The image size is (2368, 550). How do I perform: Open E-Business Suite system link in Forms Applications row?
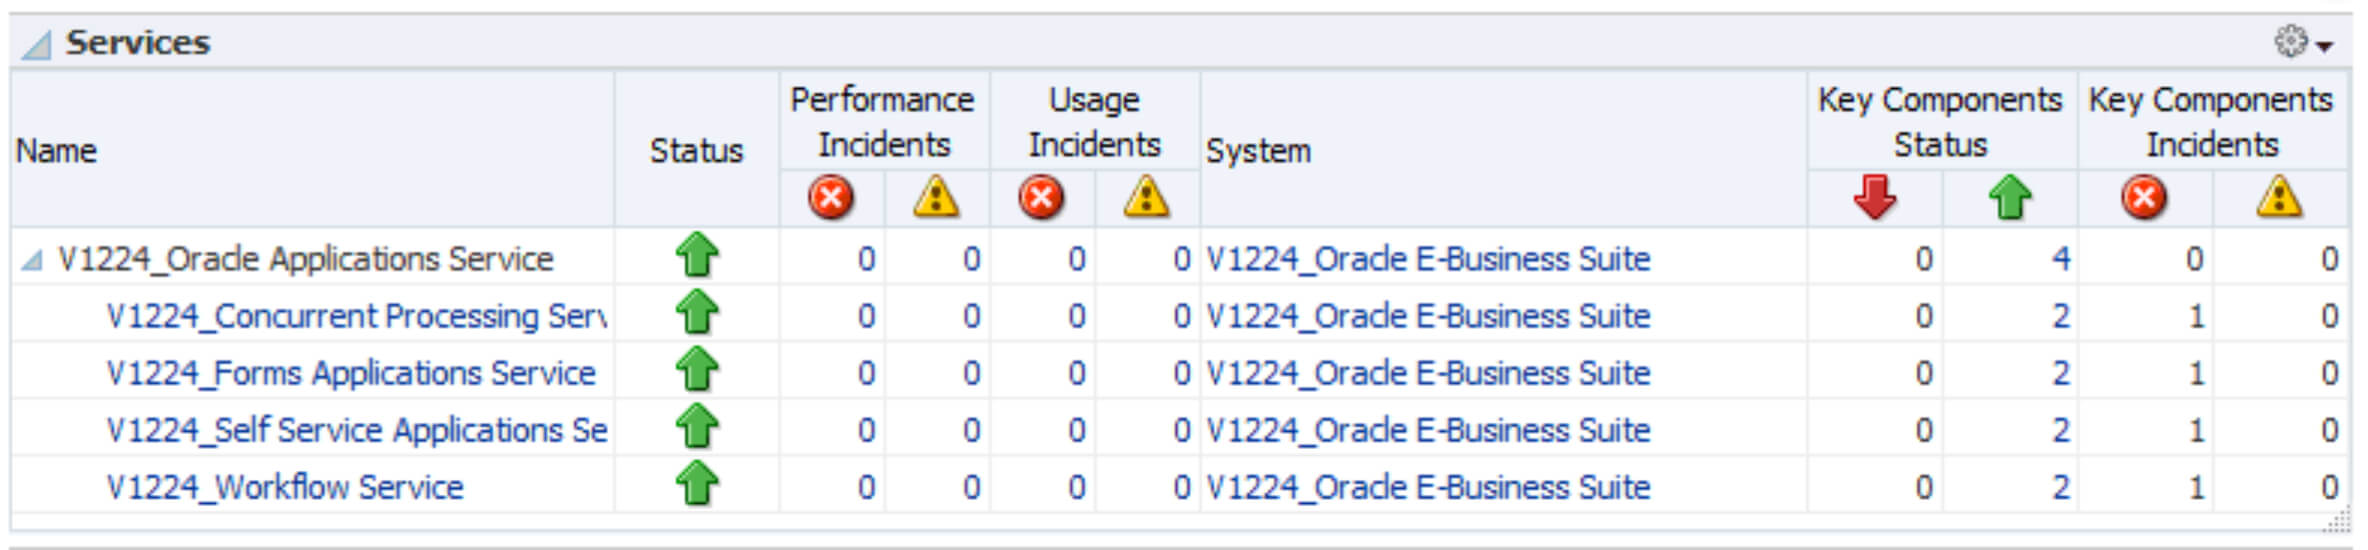tap(1428, 373)
